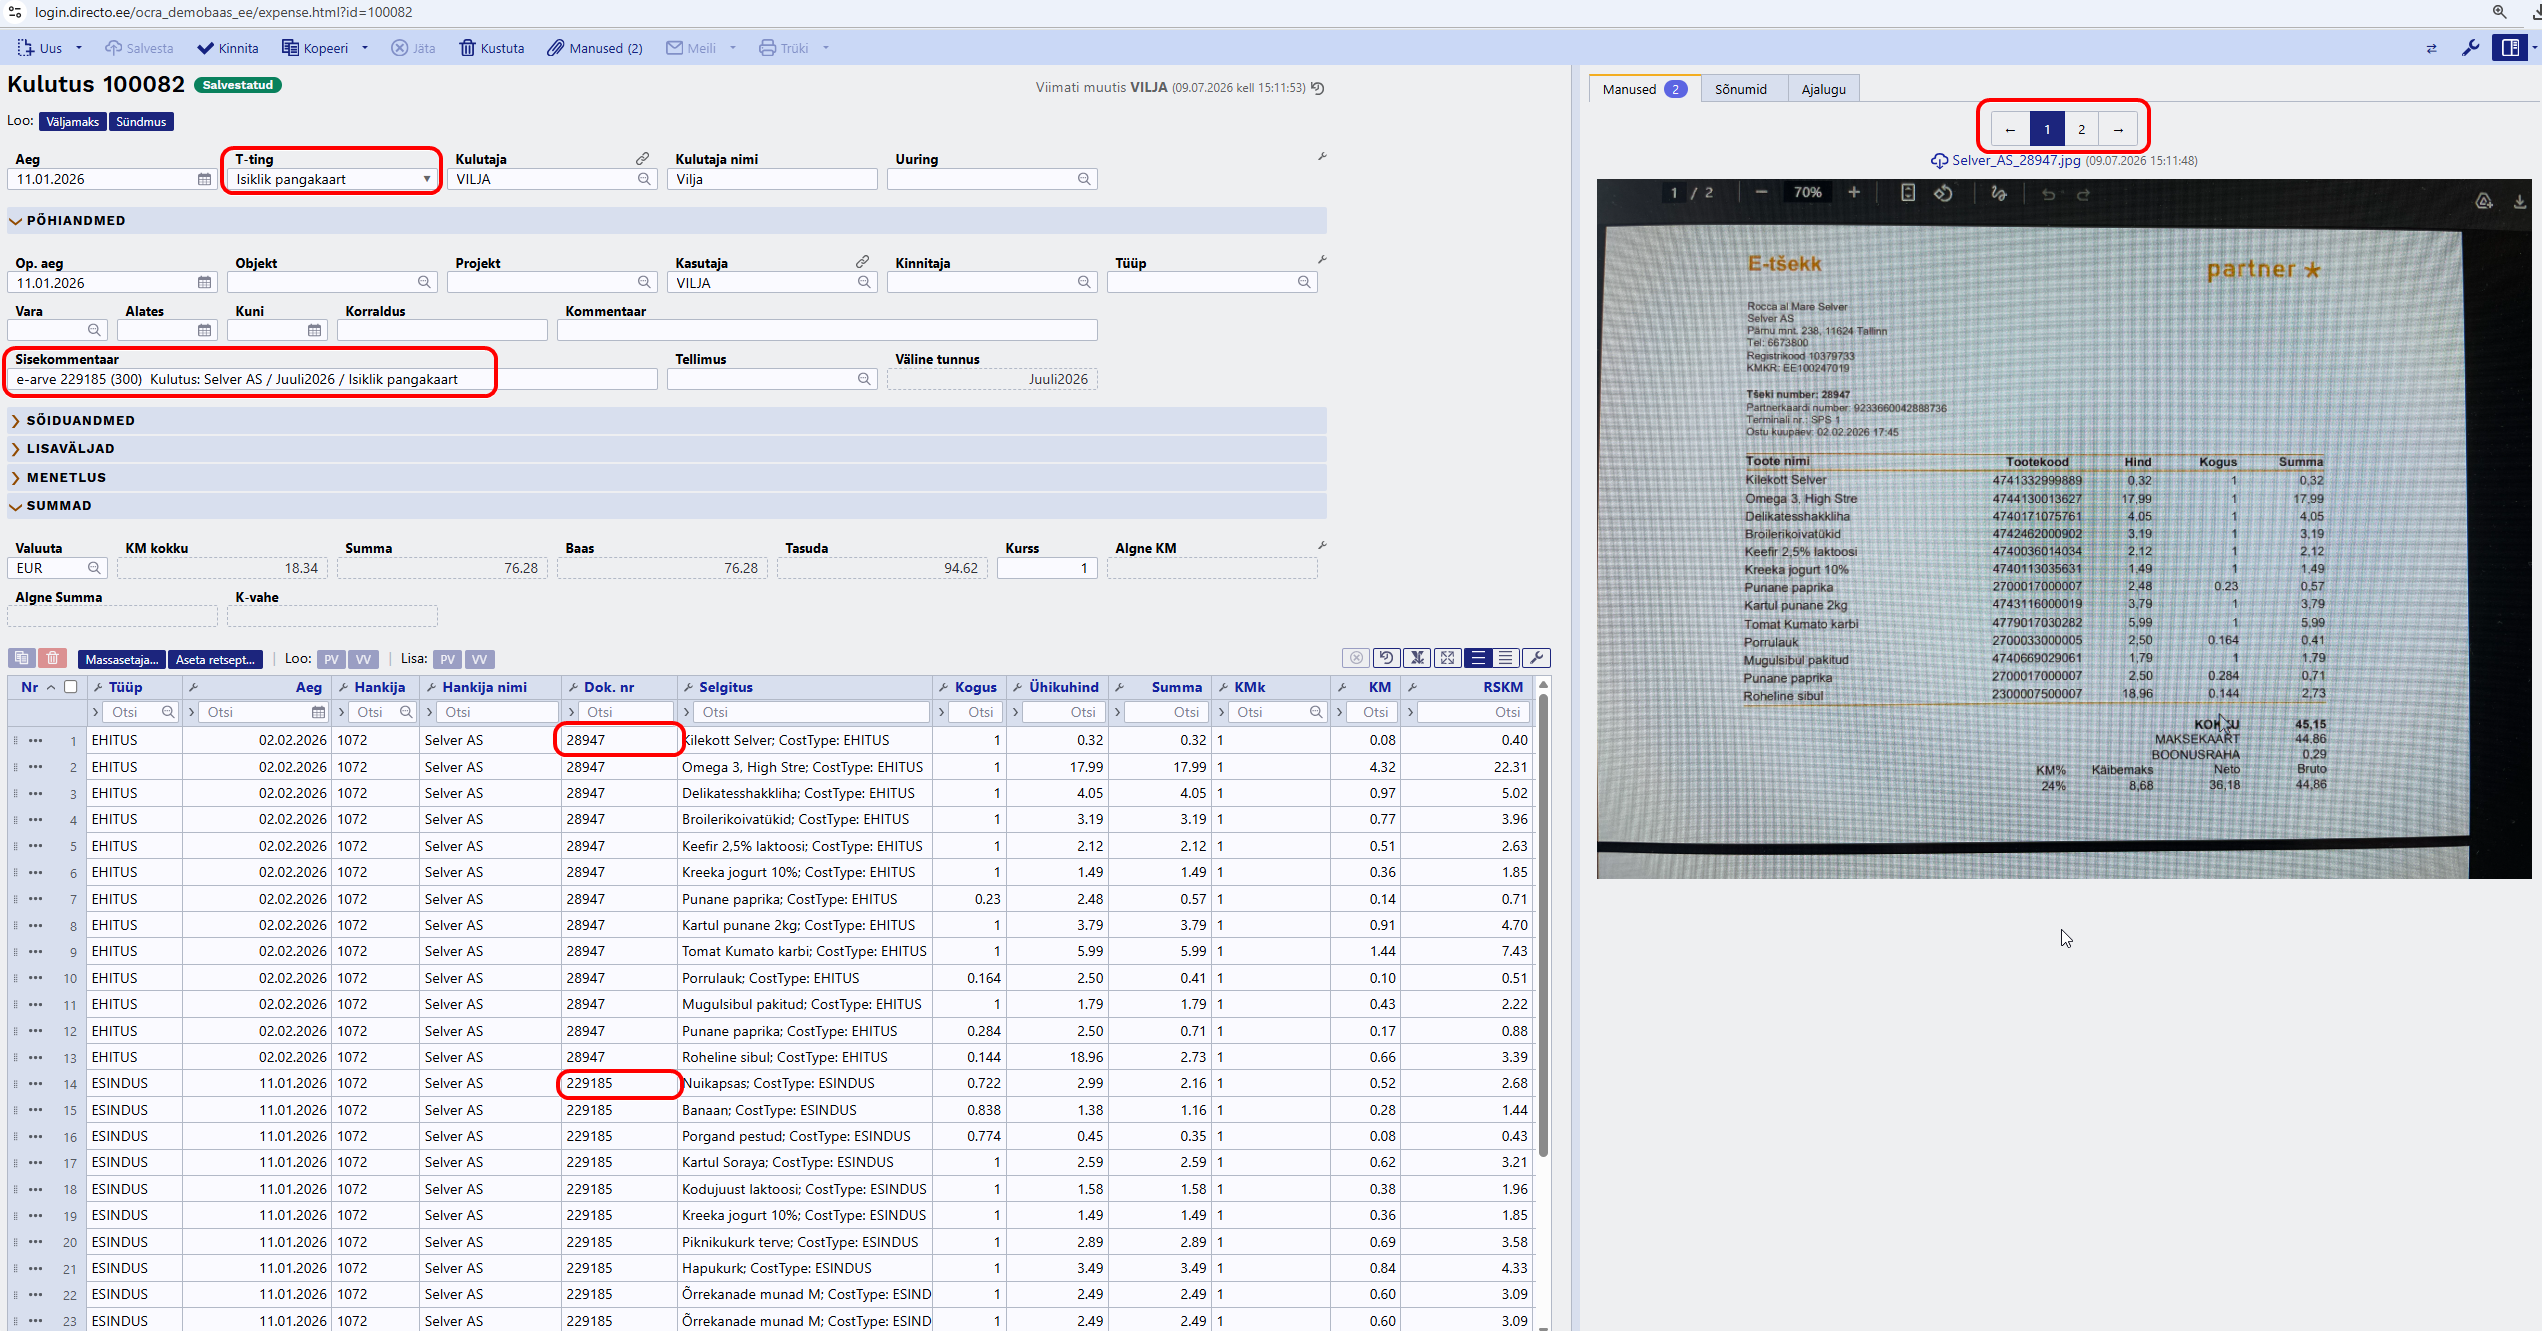Screen dimensions: 2542x1331
Task: Open the Selver_AS_28947.jpg file link
Action: 2016,160
